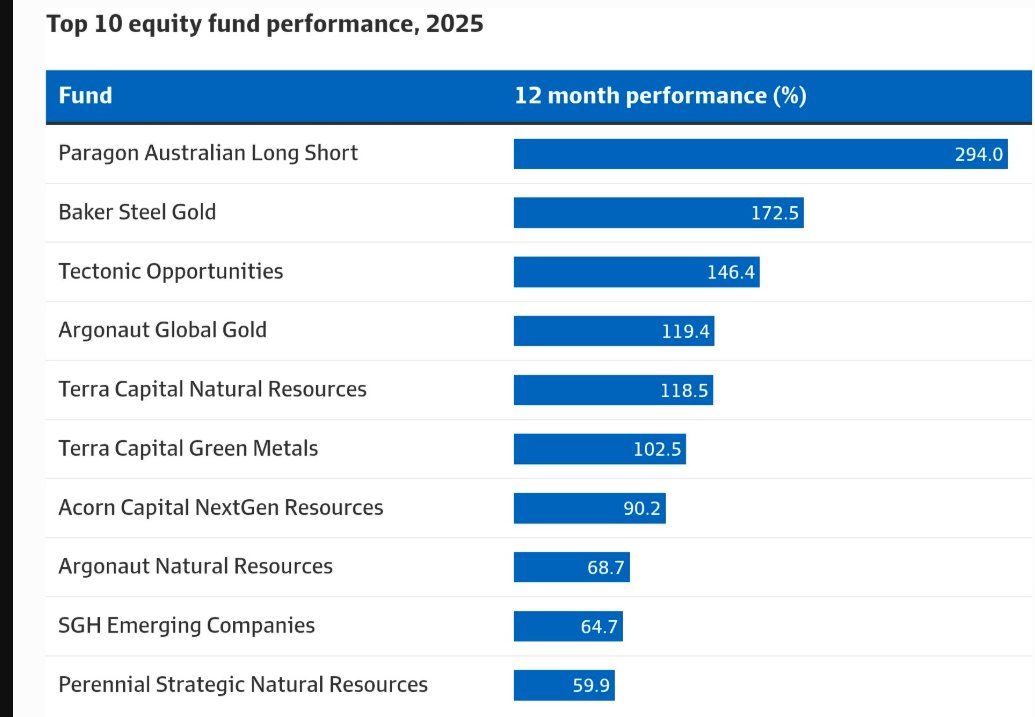Click the 'Fund' column header
This screenshot has height=717, width=1035.
pos(85,96)
